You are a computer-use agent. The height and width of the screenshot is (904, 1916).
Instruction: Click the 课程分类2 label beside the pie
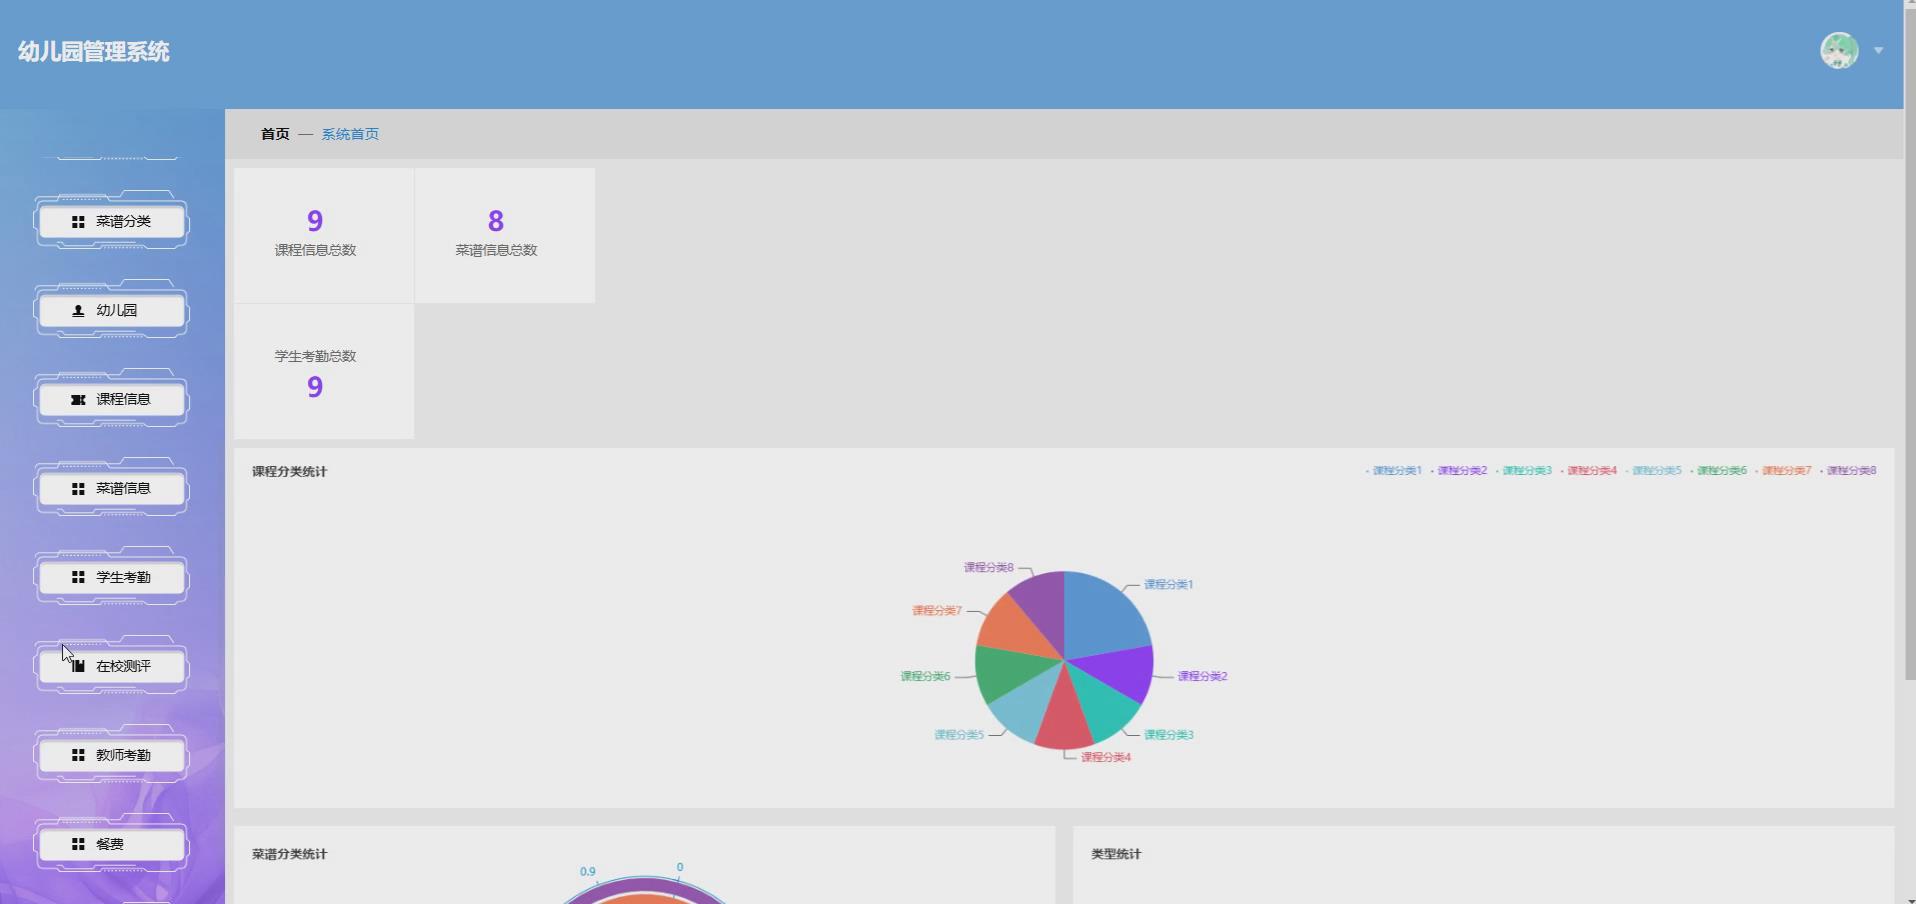pyautogui.click(x=1203, y=677)
